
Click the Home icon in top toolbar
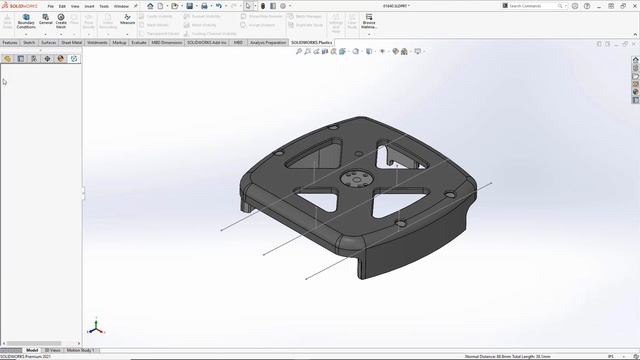click(150, 6)
